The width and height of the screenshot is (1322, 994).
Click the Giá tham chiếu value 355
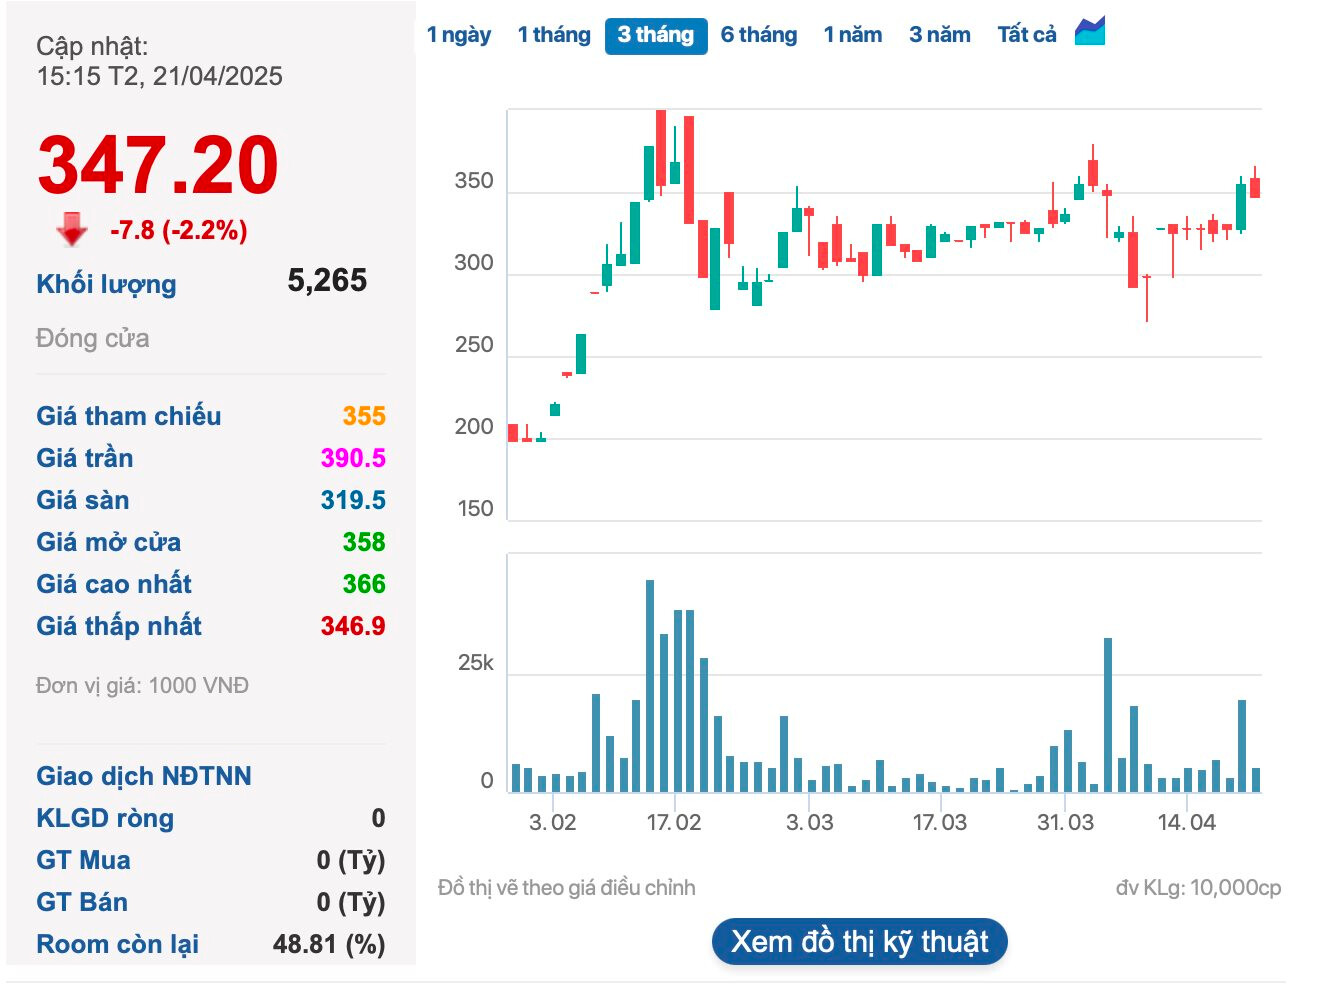click(364, 416)
